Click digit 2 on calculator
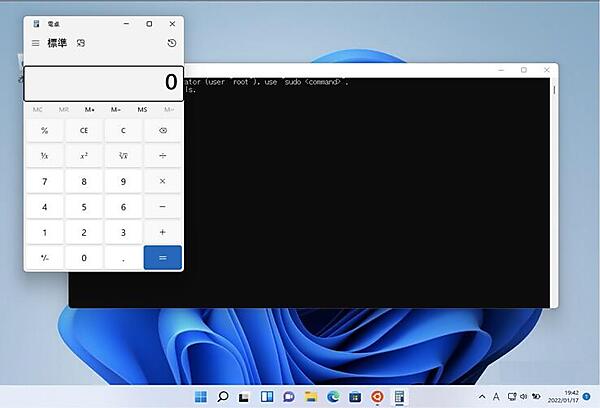Screen dimensions: 600x408 (x=84, y=232)
